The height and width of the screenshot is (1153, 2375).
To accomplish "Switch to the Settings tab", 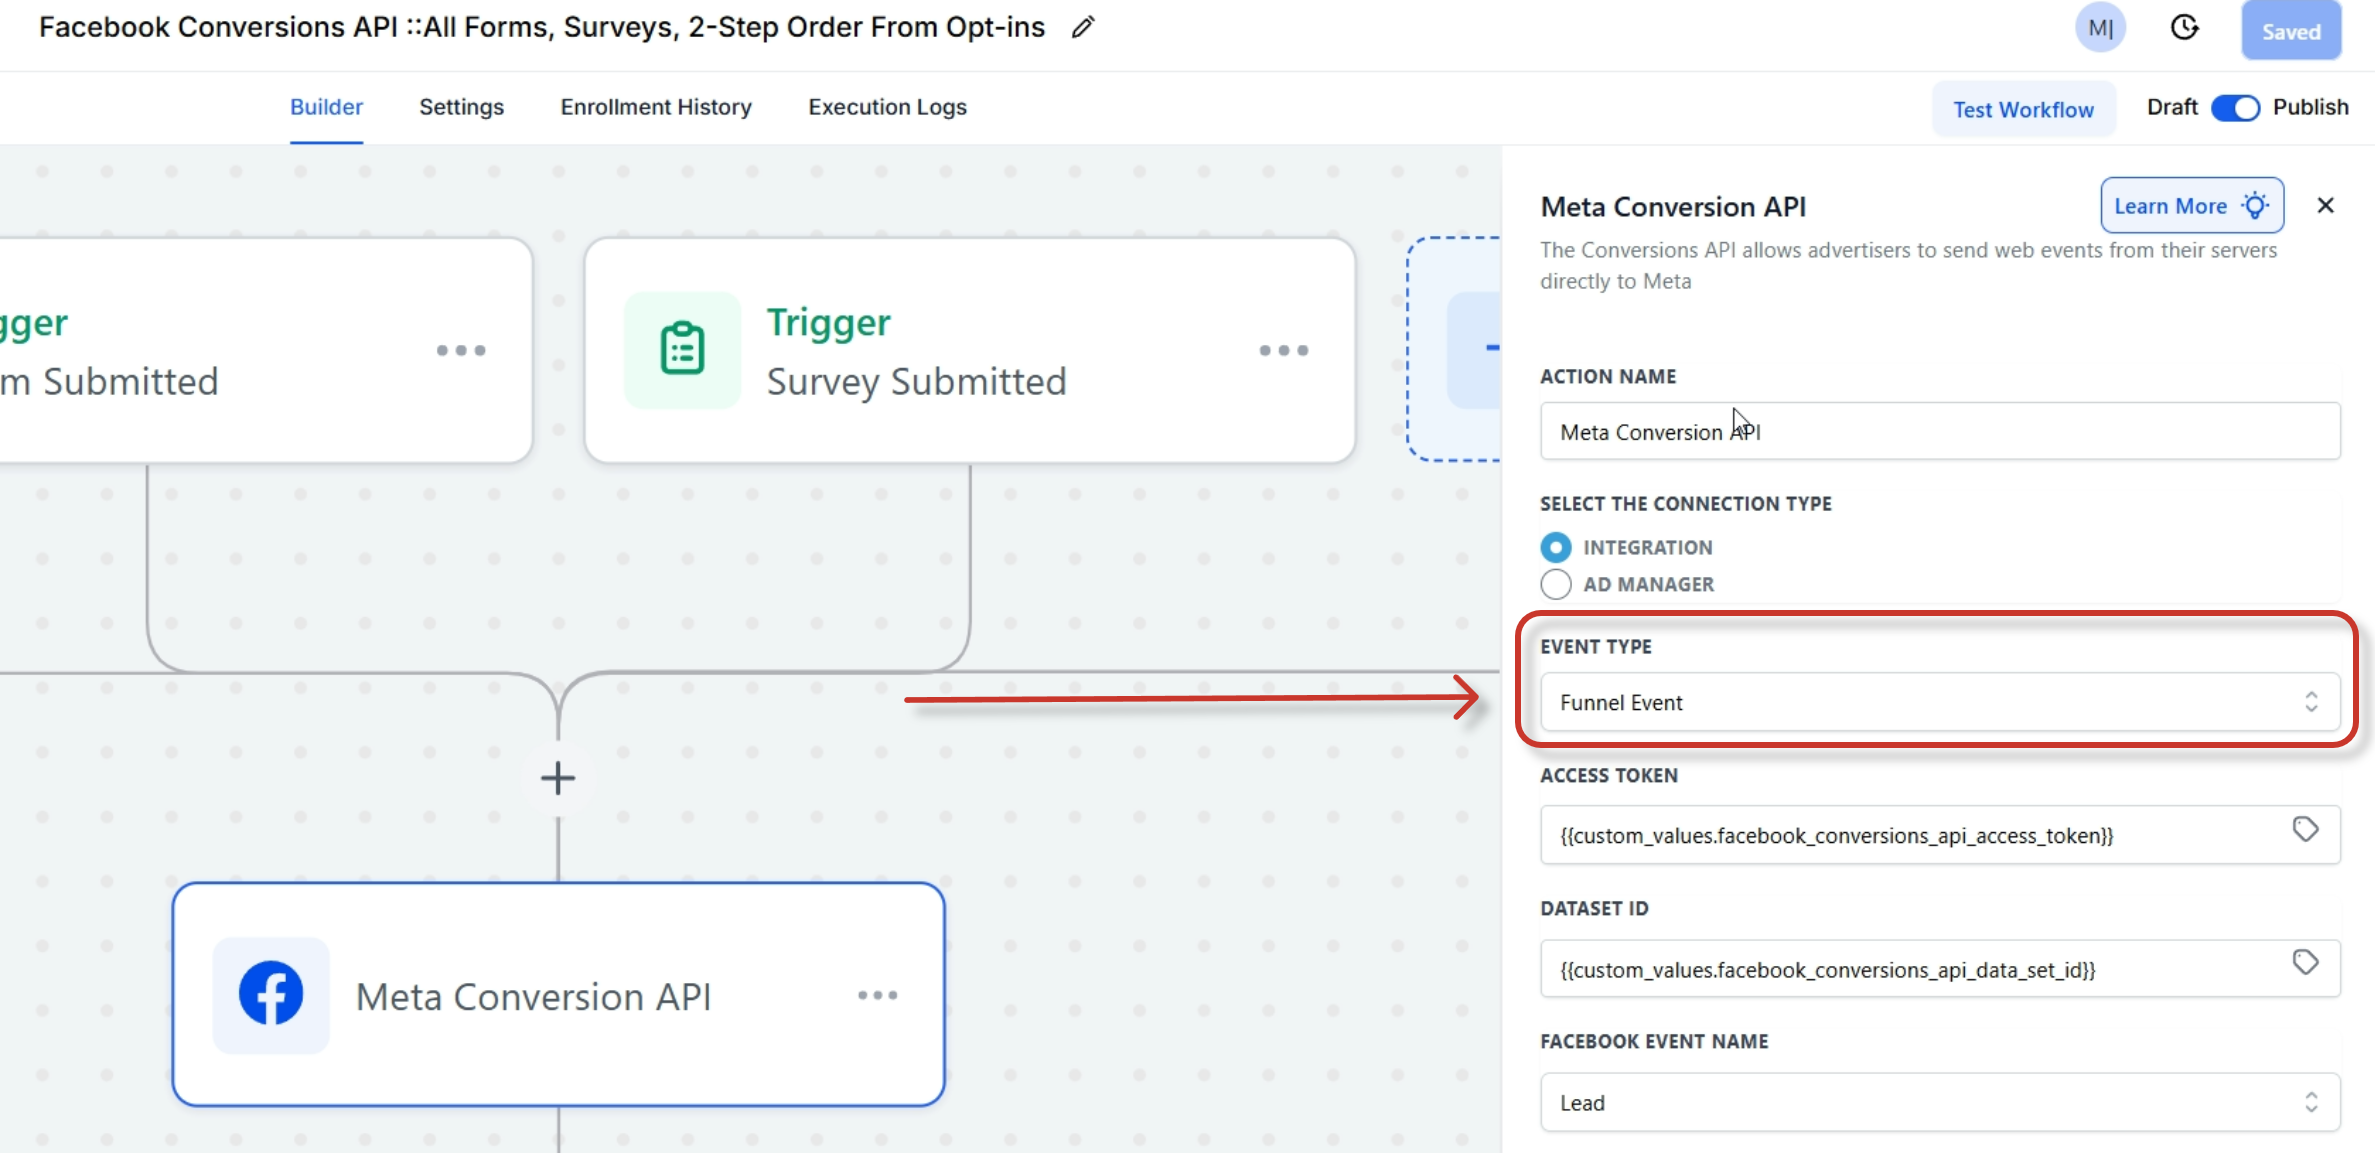I will click(x=461, y=107).
